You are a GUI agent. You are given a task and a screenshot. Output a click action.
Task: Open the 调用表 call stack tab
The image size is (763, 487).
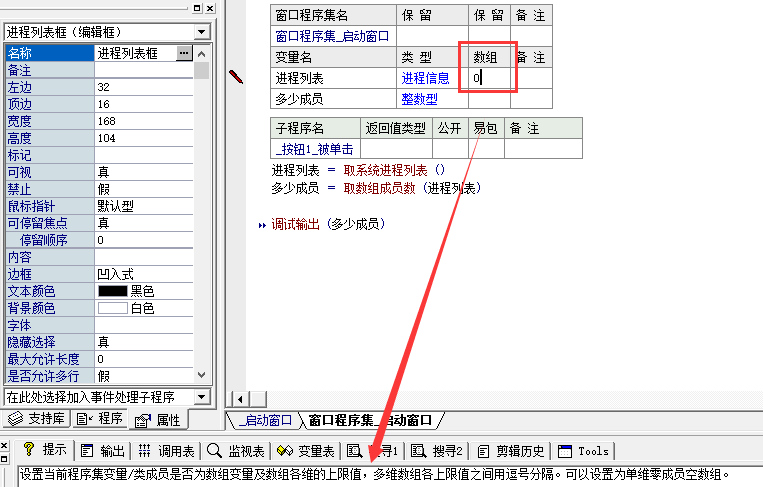pyautogui.click(x=167, y=450)
